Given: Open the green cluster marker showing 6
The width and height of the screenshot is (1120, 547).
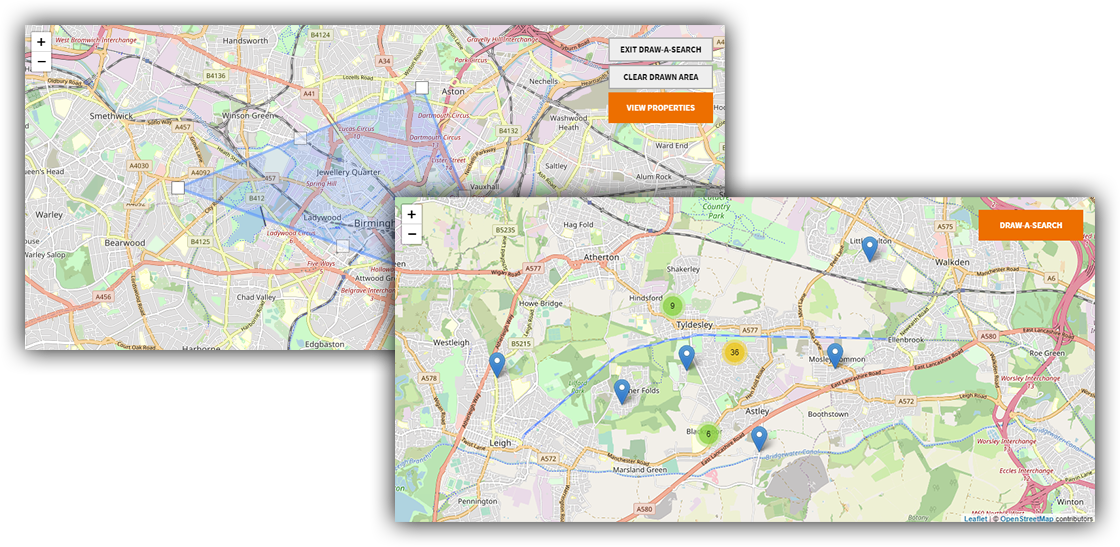Looking at the screenshot, I should tap(708, 433).
